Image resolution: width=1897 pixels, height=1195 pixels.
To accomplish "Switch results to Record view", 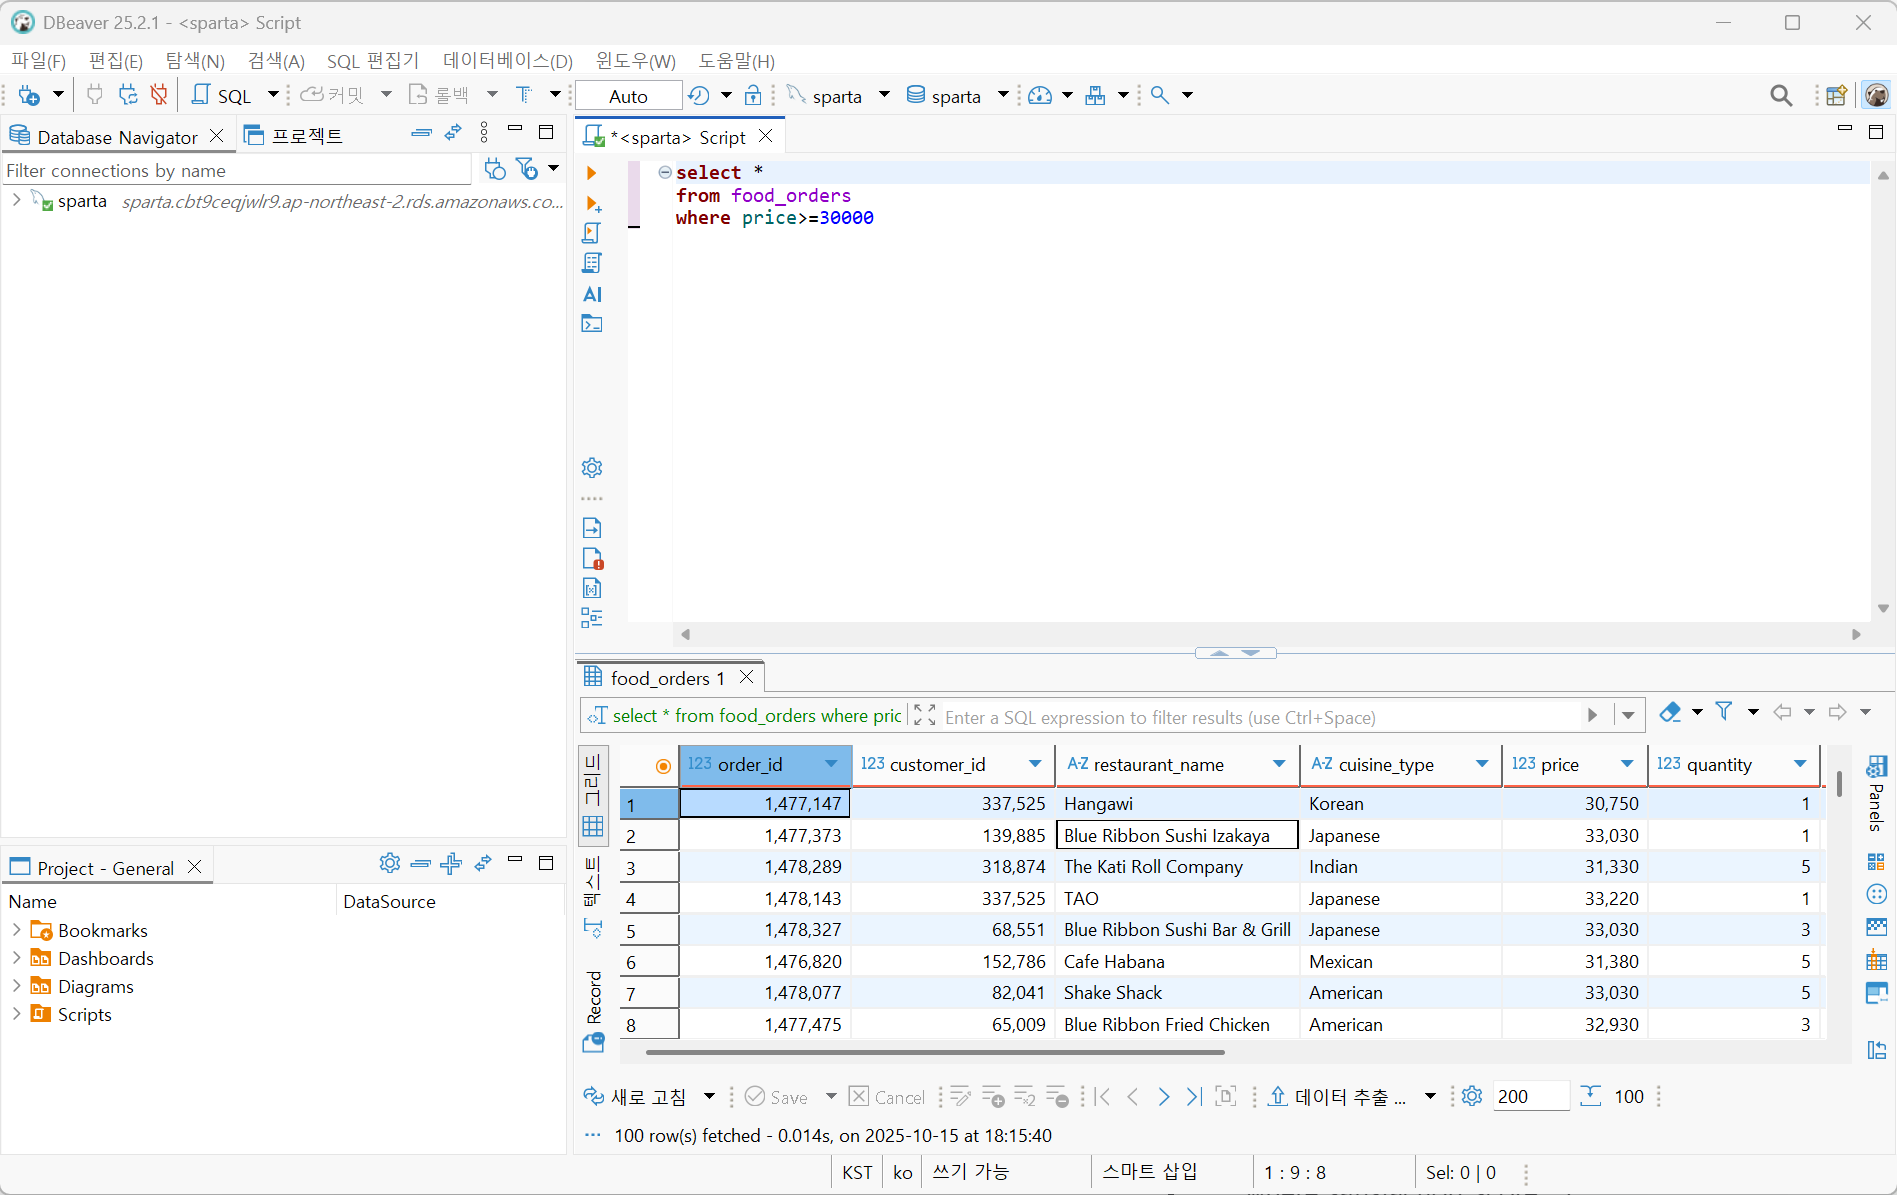I will (592, 995).
